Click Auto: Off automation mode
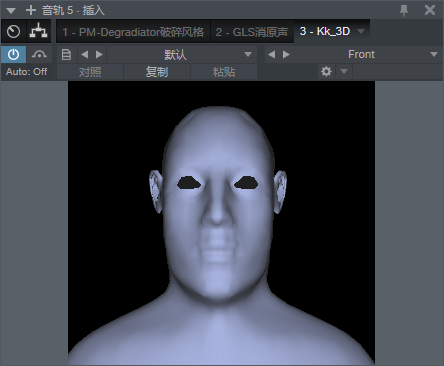 point(26,72)
